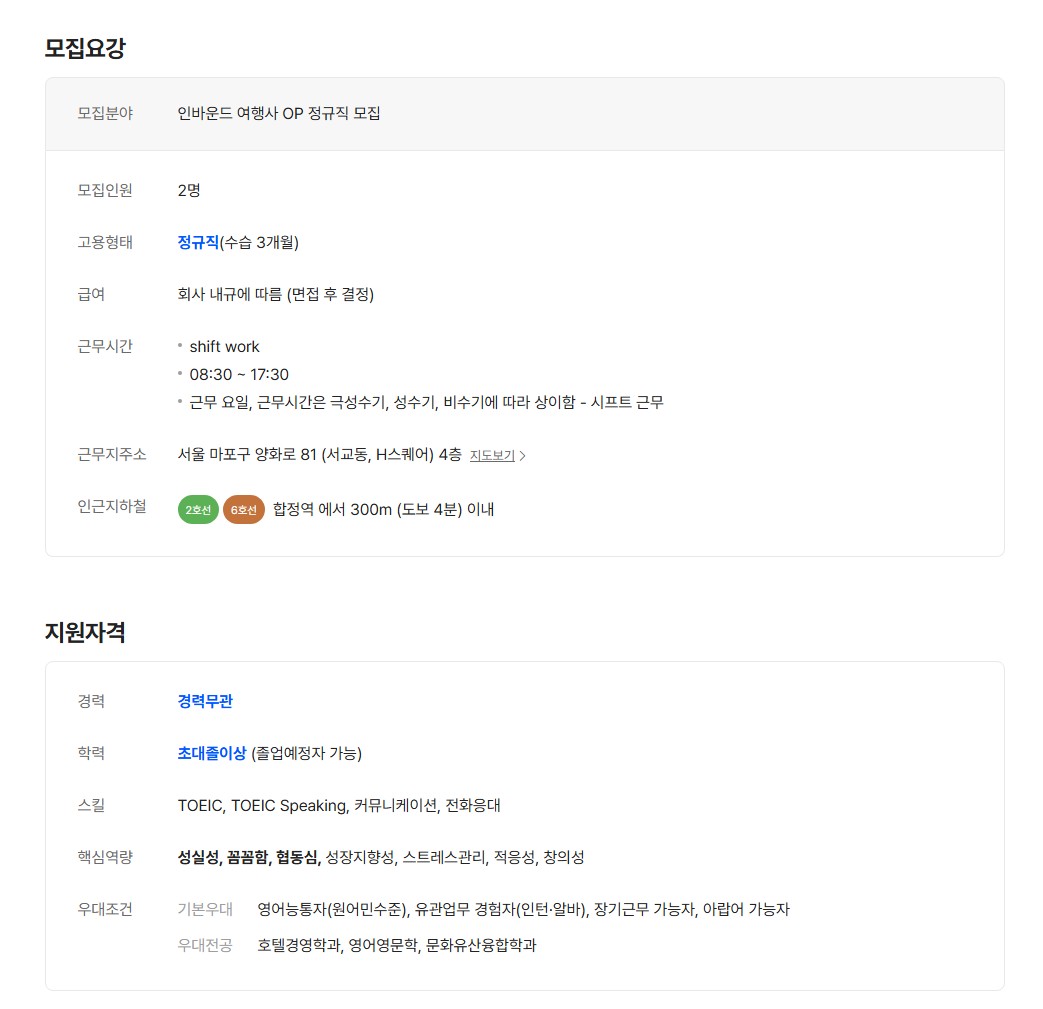
Task: Click the 기본우대 preference label
Action: 205,909
